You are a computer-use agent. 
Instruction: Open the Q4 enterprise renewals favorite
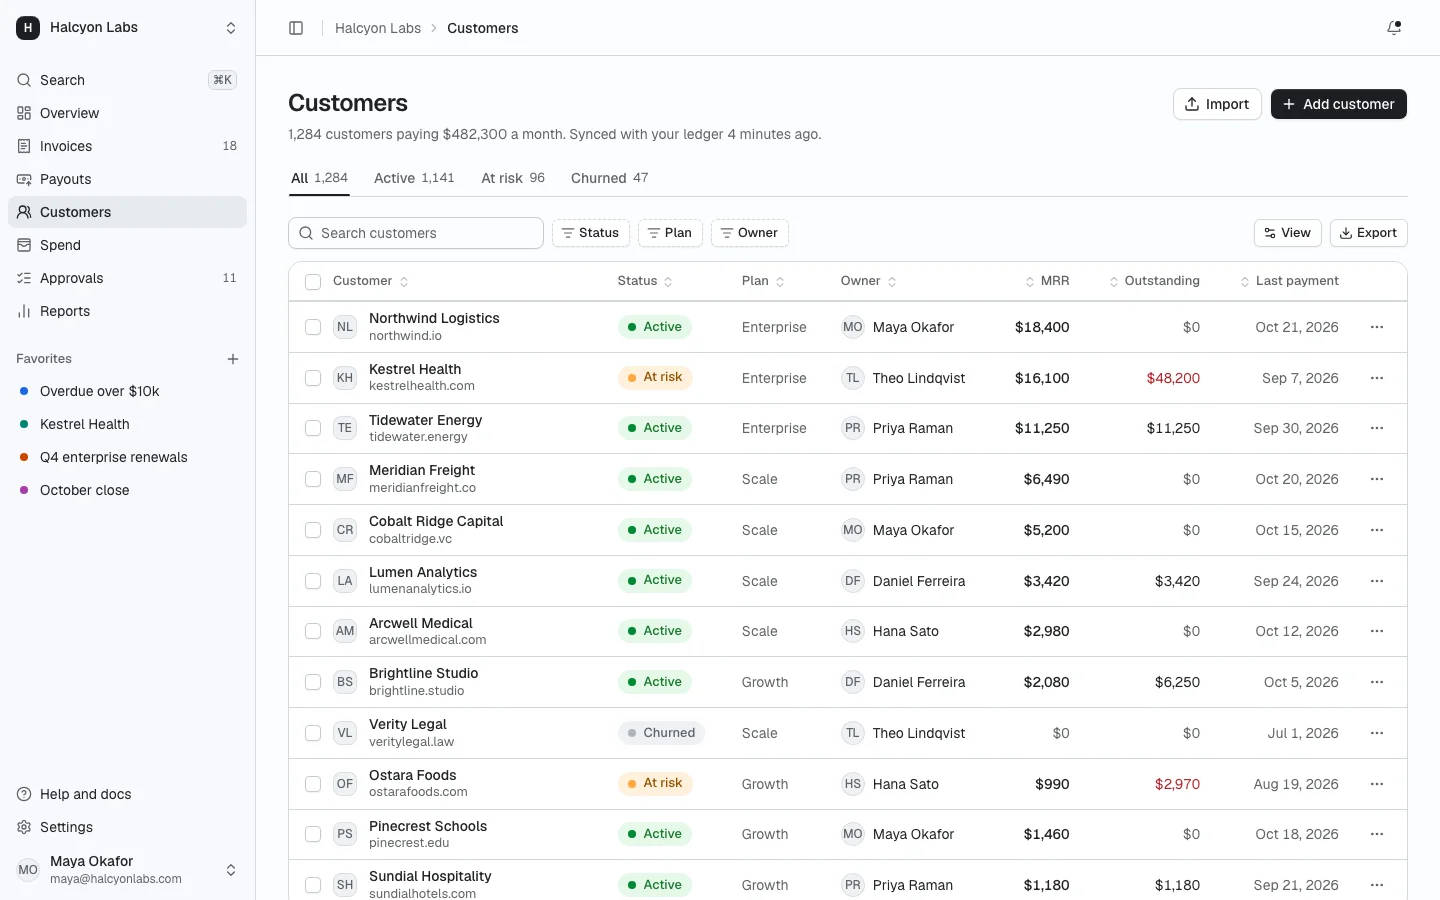[x=127, y=457]
